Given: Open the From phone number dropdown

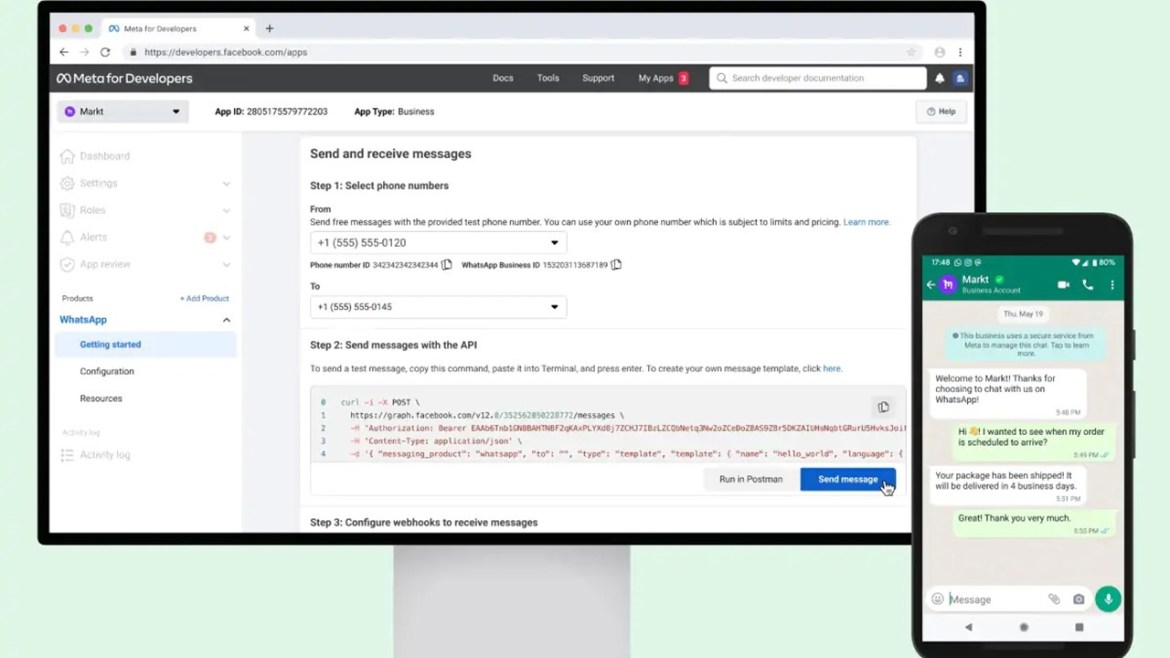Looking at the screenshot, I should 438,242.
